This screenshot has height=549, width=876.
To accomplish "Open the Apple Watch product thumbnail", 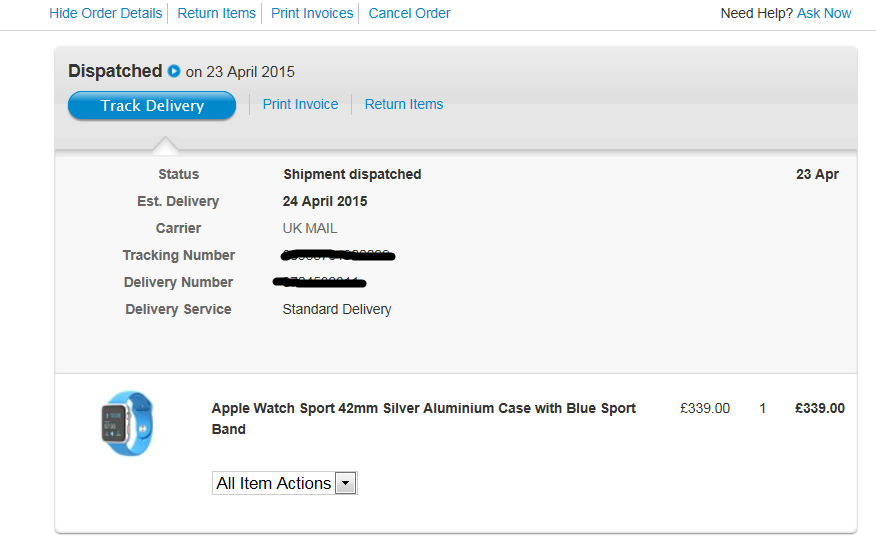I will pos(127,423).
